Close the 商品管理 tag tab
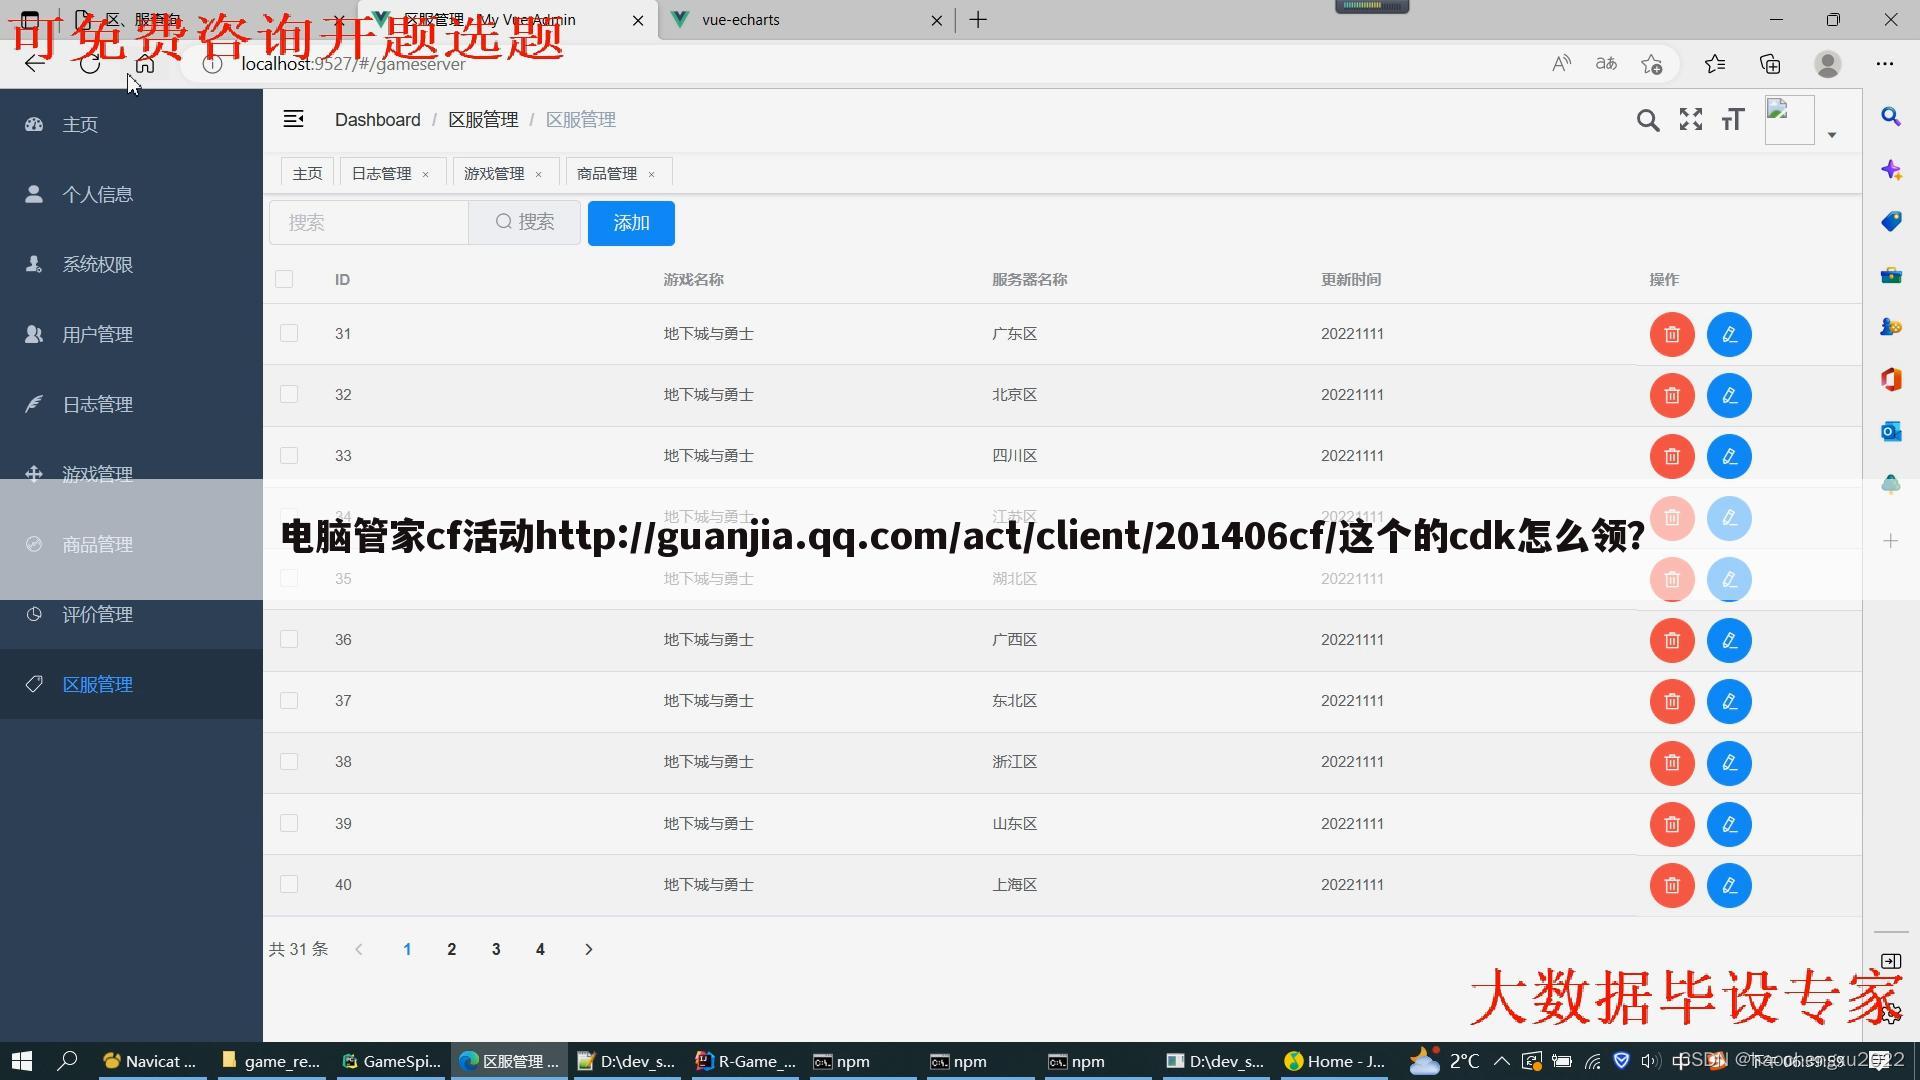The width and height of the screenshot is (1920, 1080). (651, 174)
